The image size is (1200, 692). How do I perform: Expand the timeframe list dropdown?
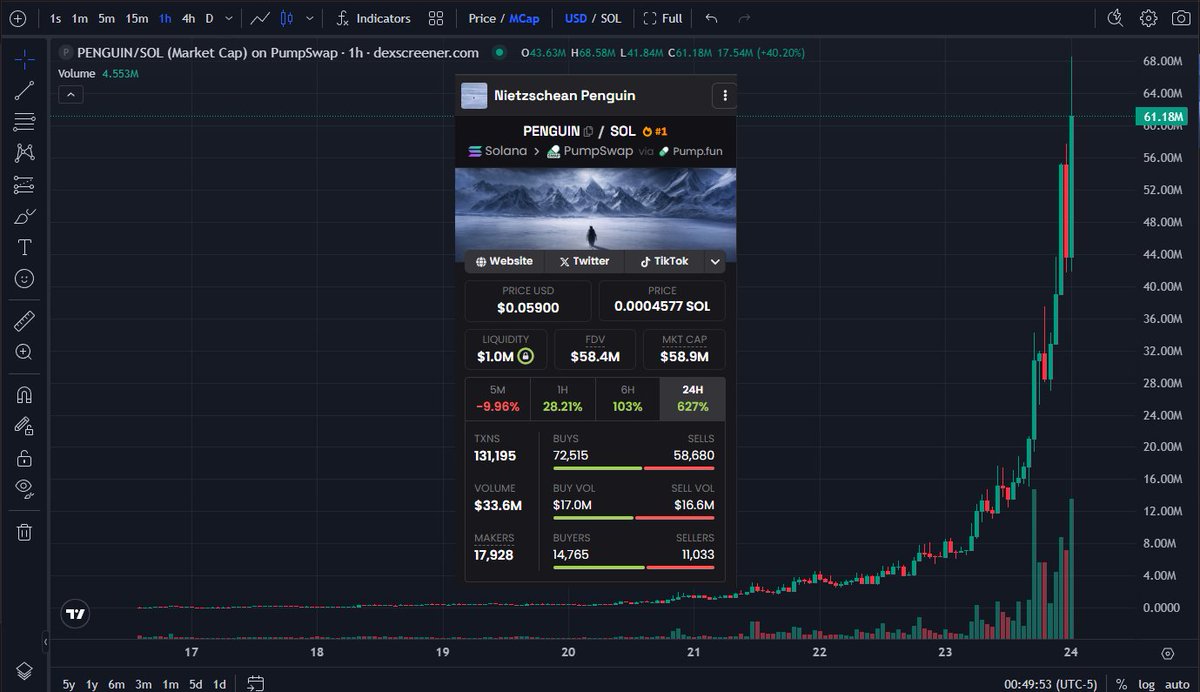click(230, 18)
